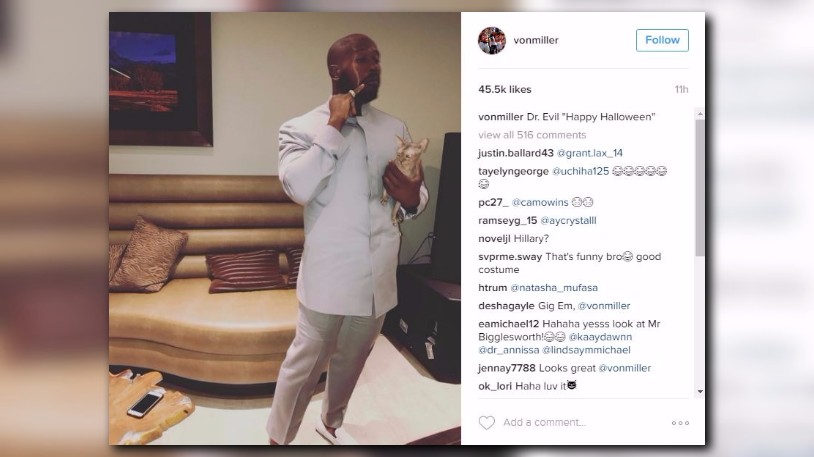This screenshot has width=814, height=457.
Task: Open the 45.5k likes count
Action: (505, 89)
